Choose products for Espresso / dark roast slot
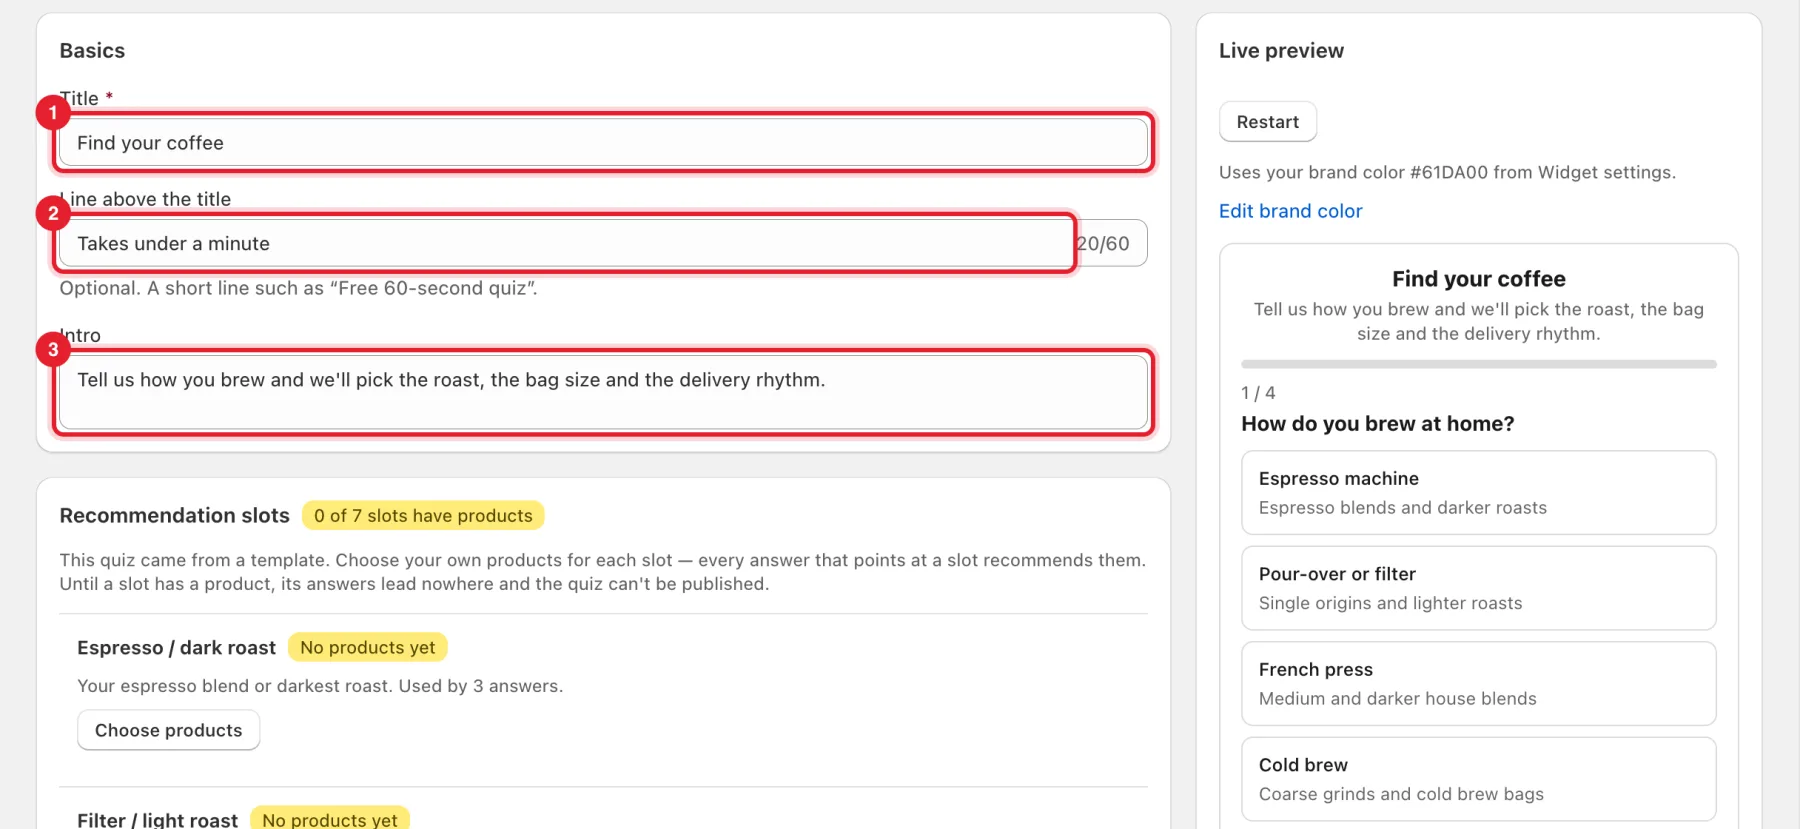Image resolution: width=1800 pixels, height=829 pixels. coord(168,730)
